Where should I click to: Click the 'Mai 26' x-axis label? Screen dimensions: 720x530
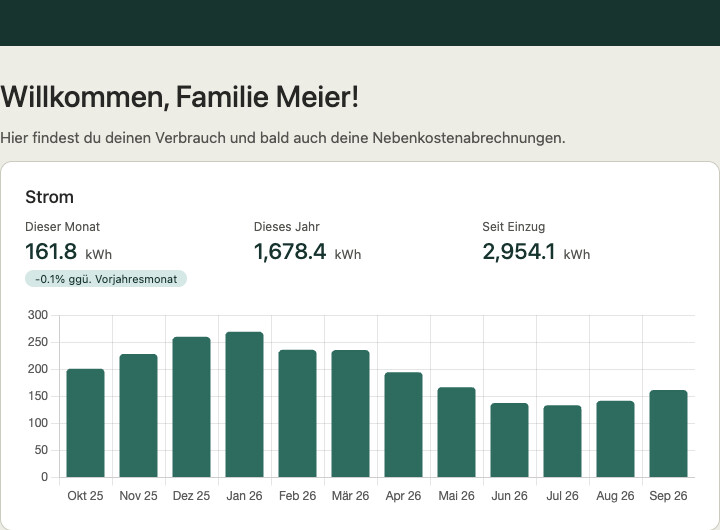(x=456, y=496)
